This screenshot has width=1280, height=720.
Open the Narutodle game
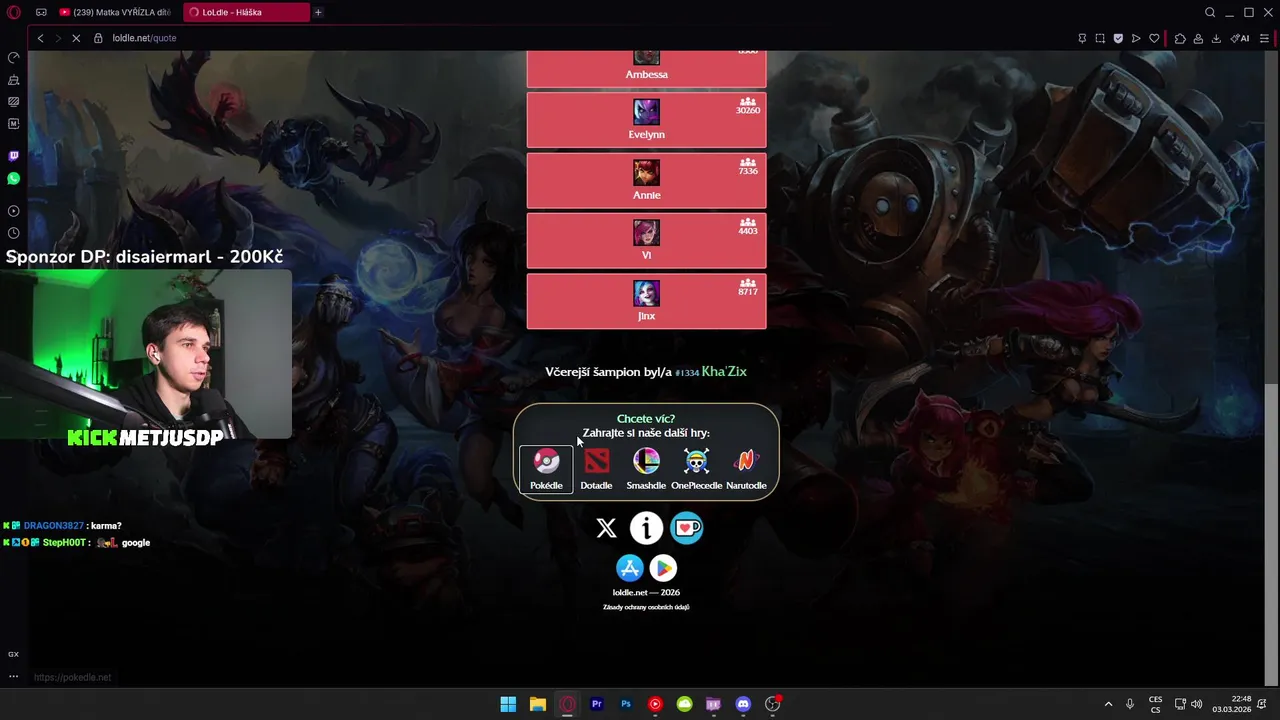click(x=746, y=469)
